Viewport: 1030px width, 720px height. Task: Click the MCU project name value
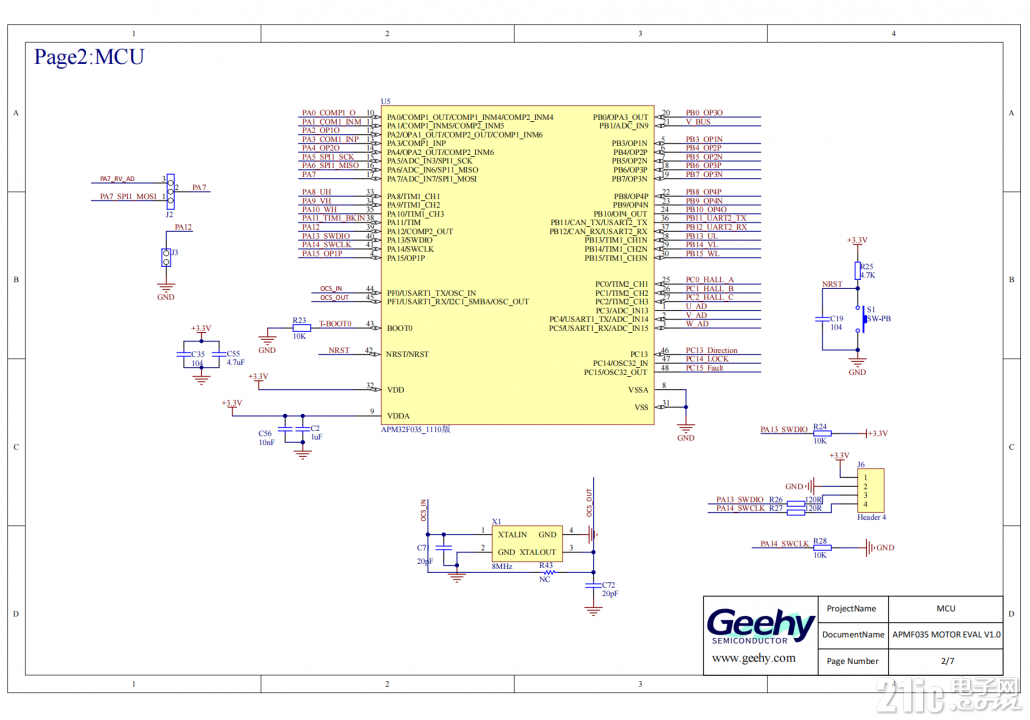pos(946,608)
